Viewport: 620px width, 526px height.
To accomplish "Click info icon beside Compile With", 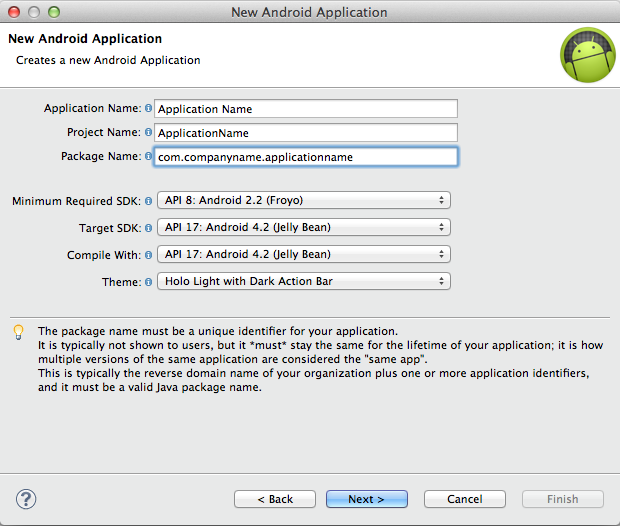I will click(149, 255).
